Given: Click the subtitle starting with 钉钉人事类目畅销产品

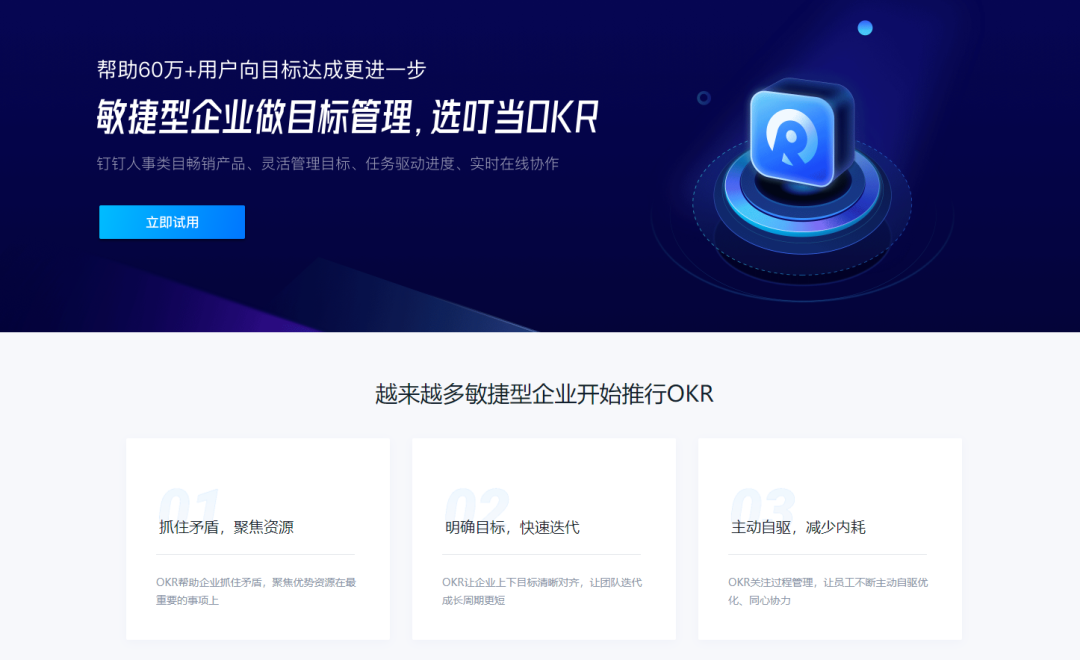Looking at the screenshot, I should pyautogui.click(x=327, y=163).
